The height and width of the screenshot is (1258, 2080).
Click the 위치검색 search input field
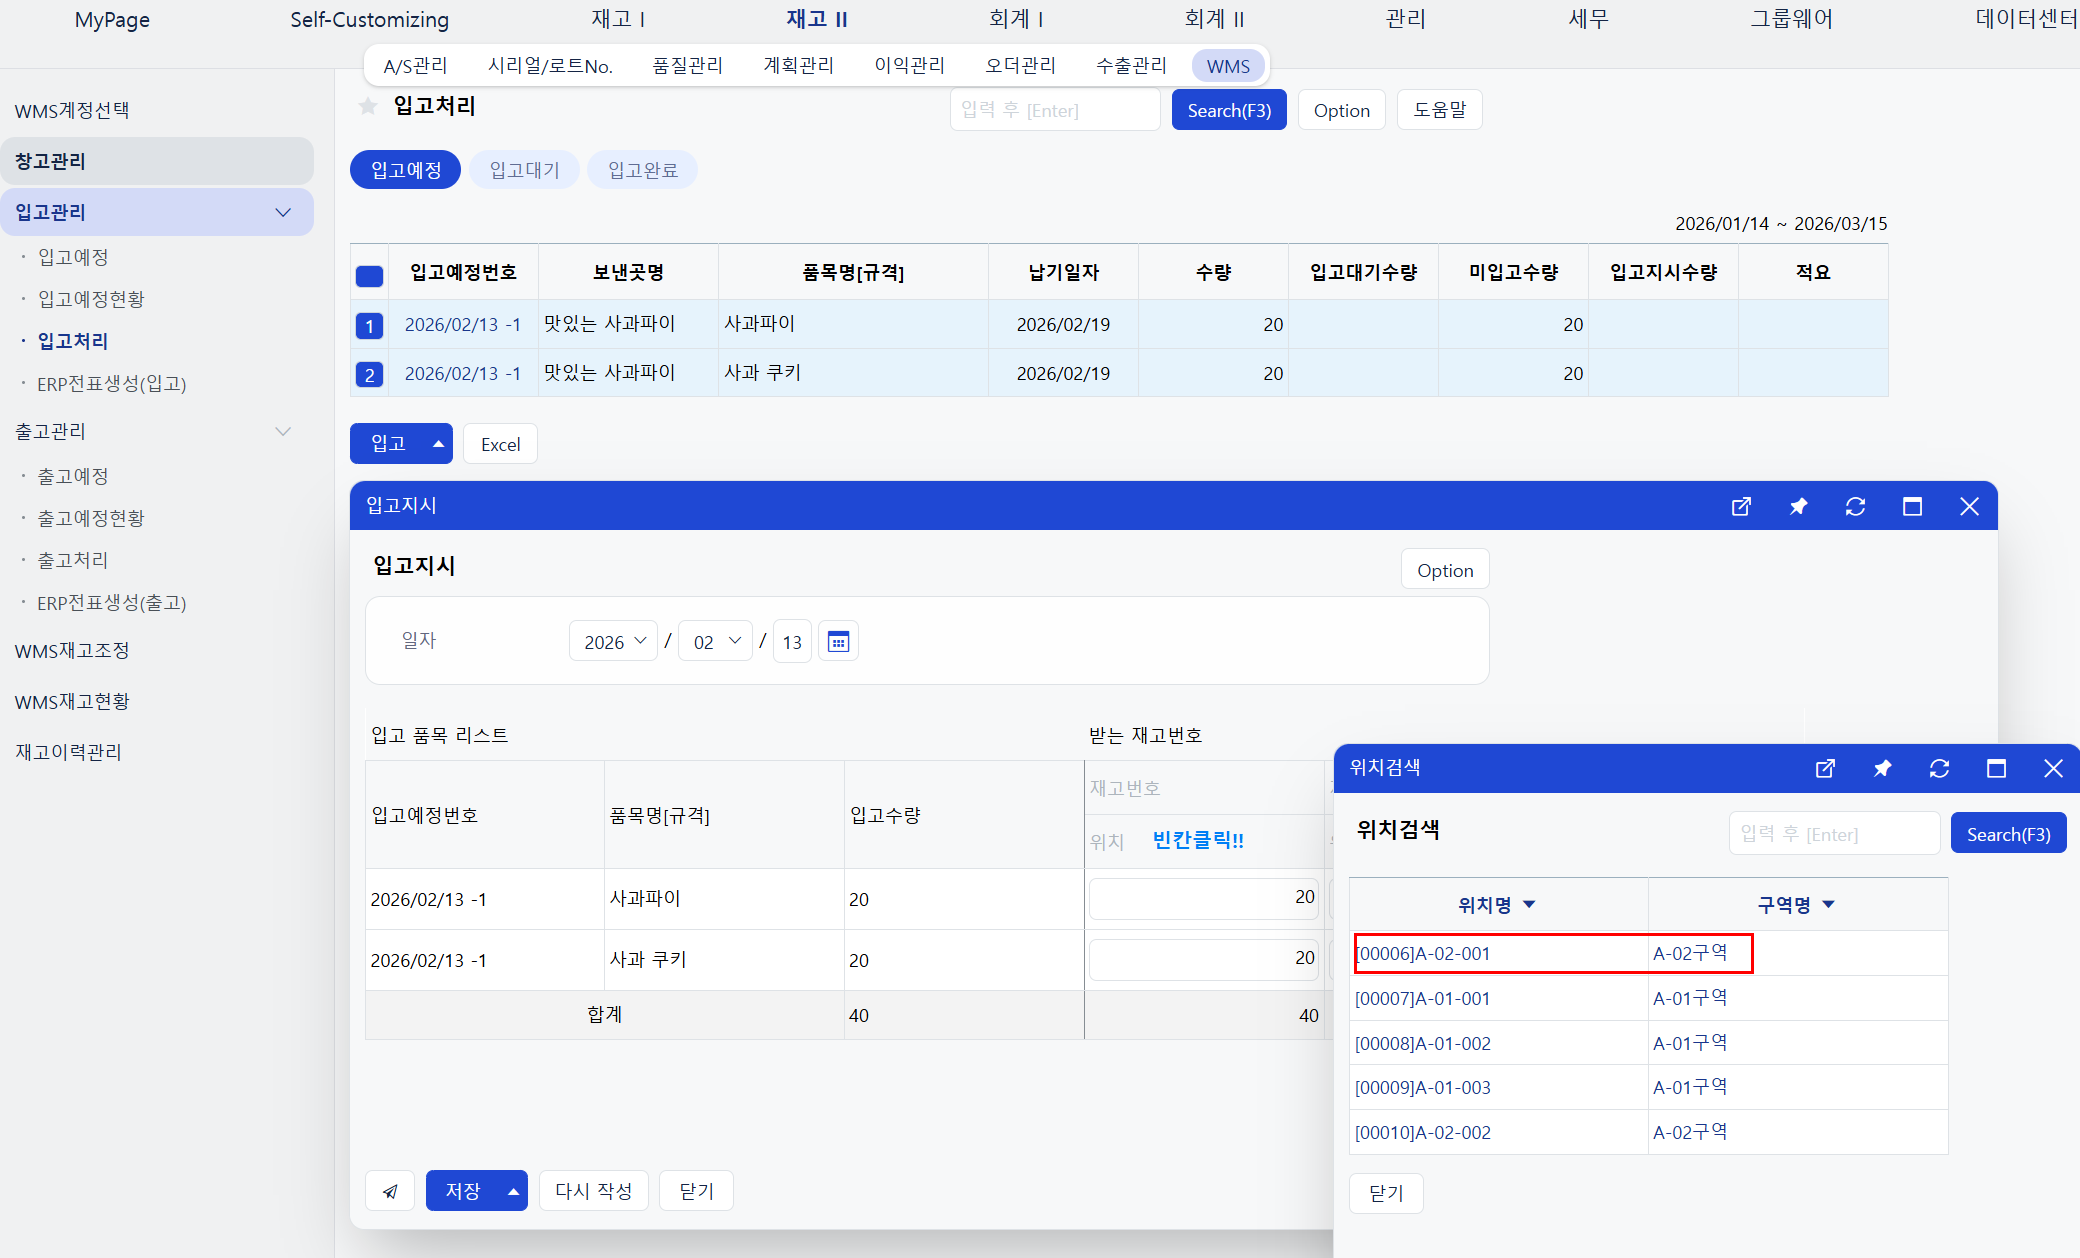[x=1833, y=834]
